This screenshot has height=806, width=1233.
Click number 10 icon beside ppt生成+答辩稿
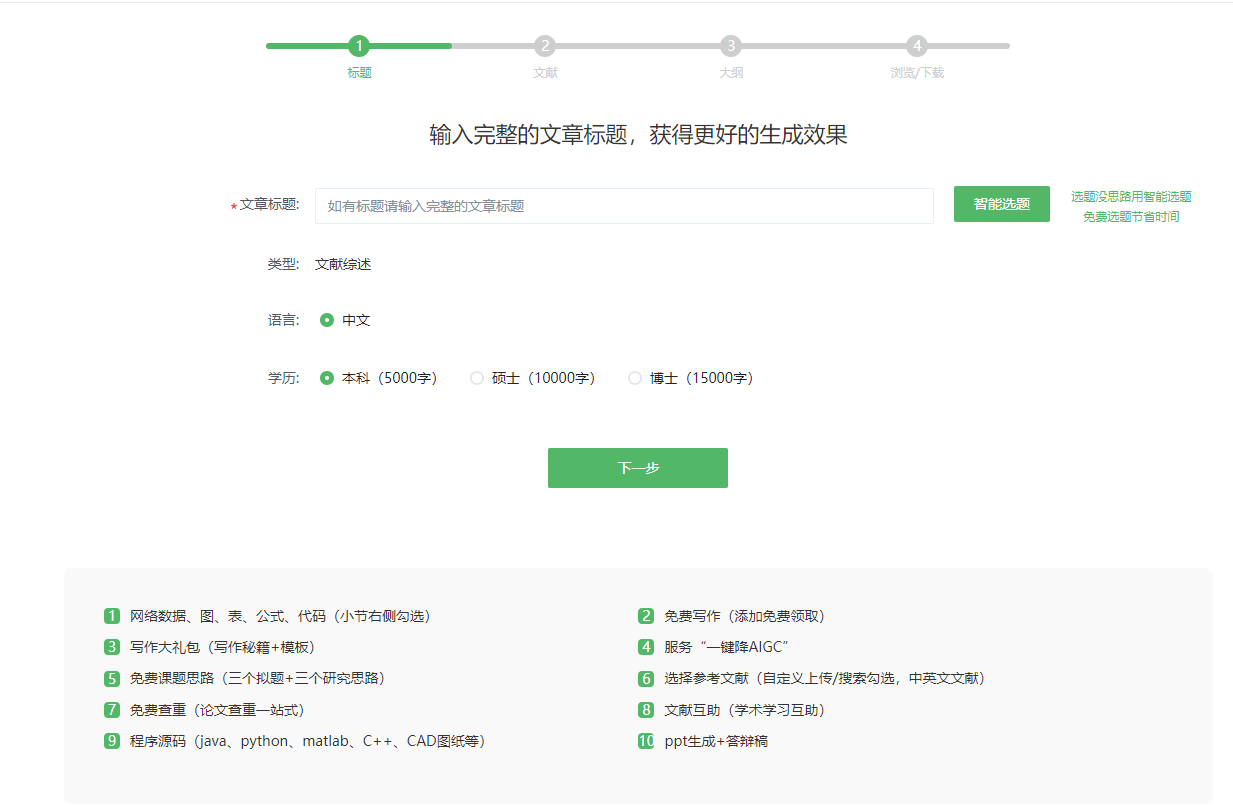point(646,741)
